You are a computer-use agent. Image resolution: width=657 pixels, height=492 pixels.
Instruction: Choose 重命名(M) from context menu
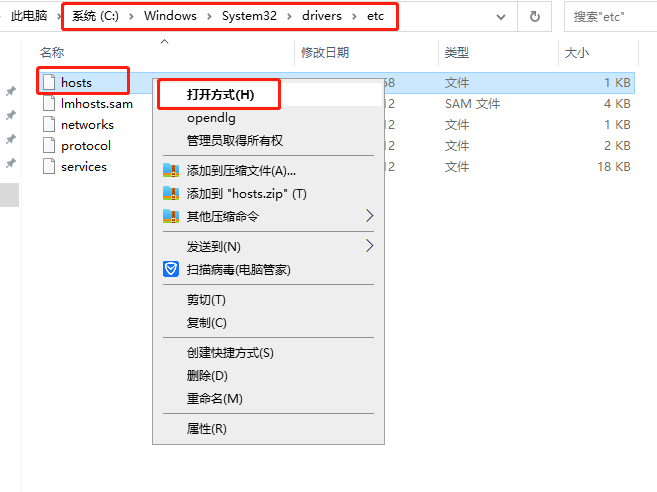click(215, 399)
